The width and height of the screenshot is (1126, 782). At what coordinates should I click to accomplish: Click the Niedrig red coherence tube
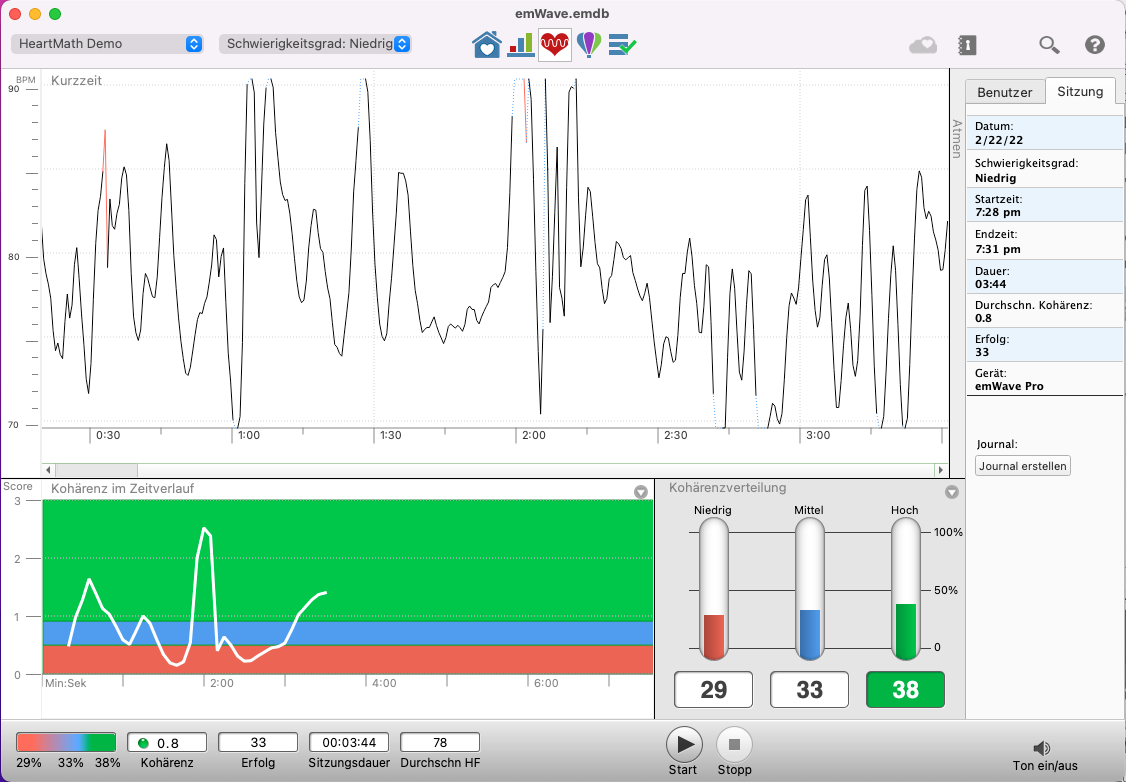click(714, 589)
